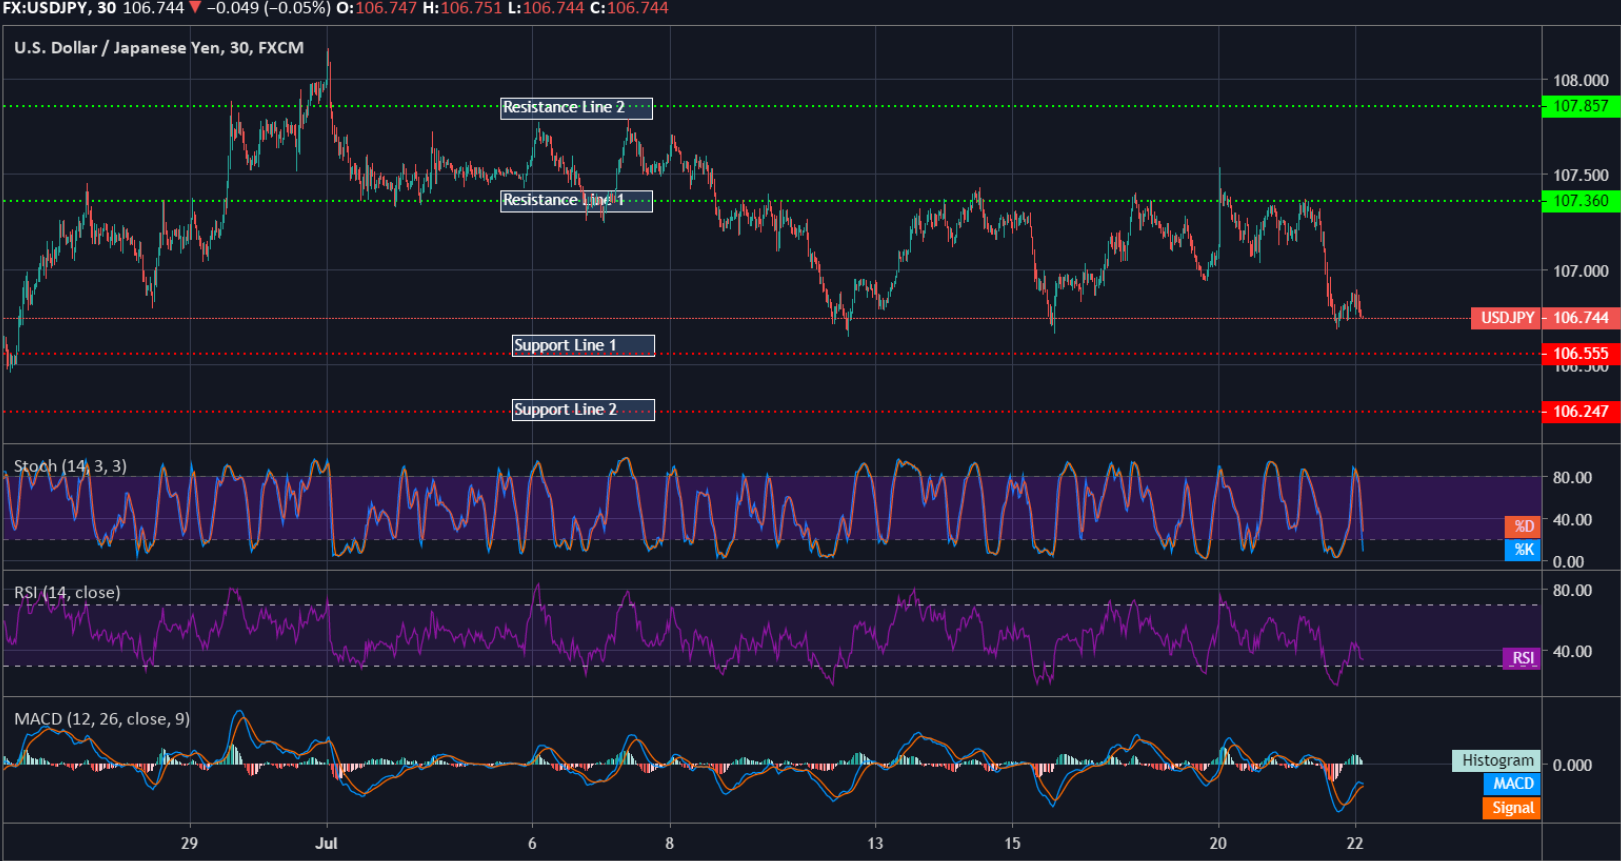Click the 108.000 price axis label
The image size is (1621, 861).
click(1580, 81)
